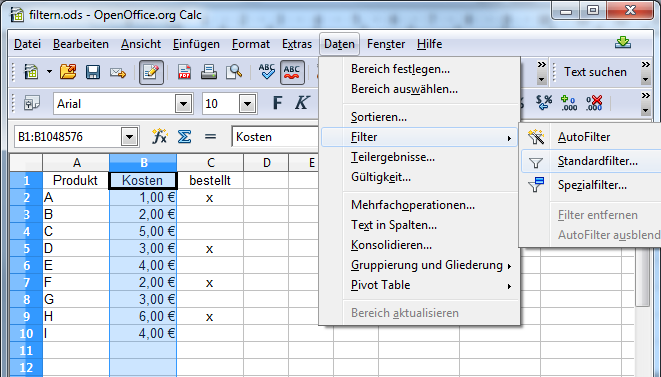
Task: Open the Function Wizard icon
Action: click(x=159, y=137)
